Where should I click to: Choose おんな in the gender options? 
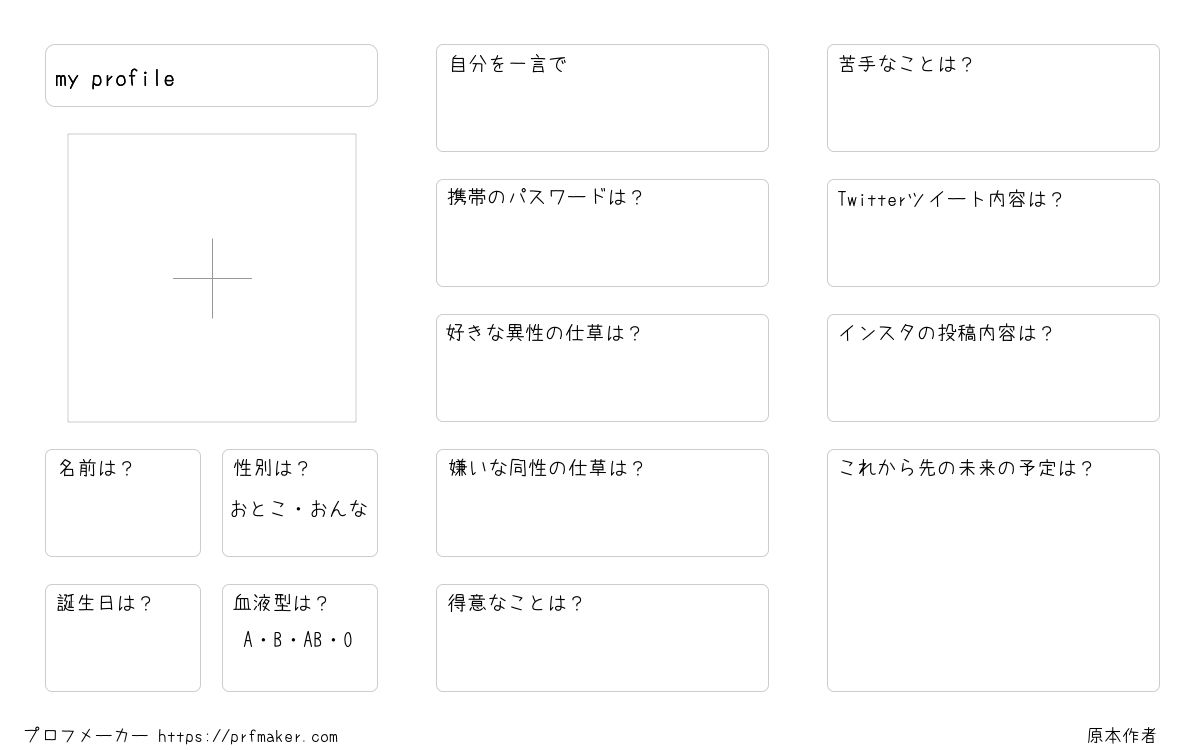339,509
